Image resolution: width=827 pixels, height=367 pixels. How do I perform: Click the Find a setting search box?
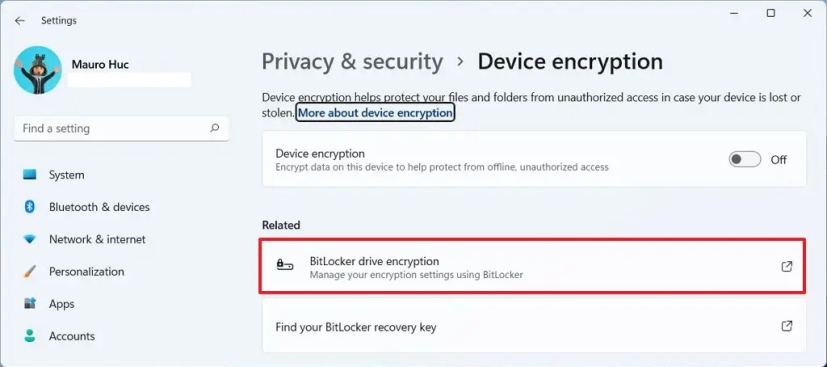122,129
